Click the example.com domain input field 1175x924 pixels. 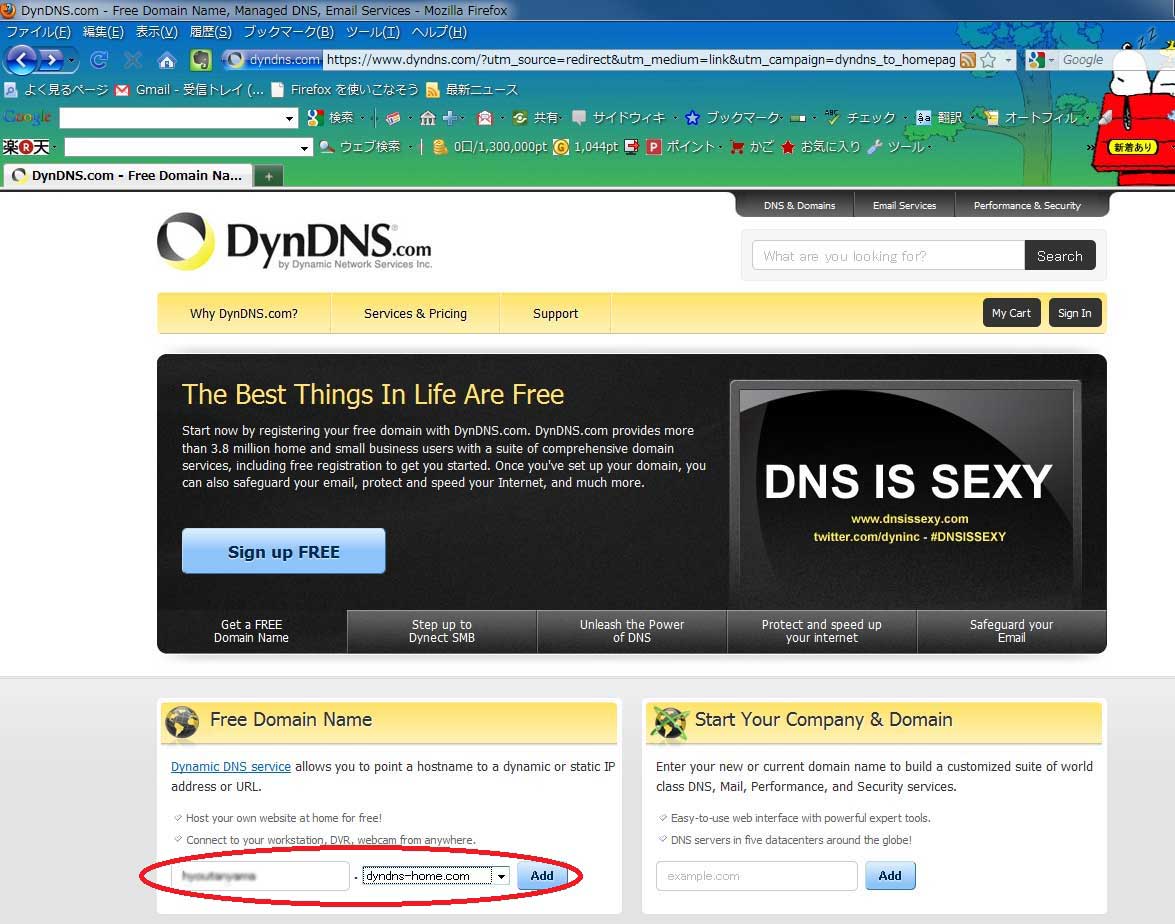(x=756, y=876)
